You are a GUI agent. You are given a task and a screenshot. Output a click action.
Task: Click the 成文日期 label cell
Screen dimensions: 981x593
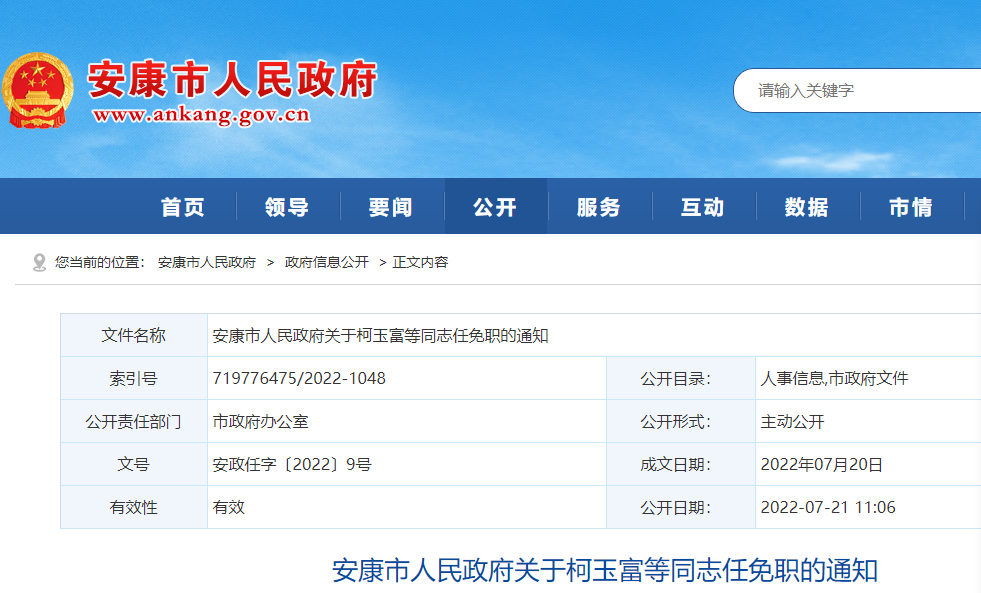[x=681, y=464]
